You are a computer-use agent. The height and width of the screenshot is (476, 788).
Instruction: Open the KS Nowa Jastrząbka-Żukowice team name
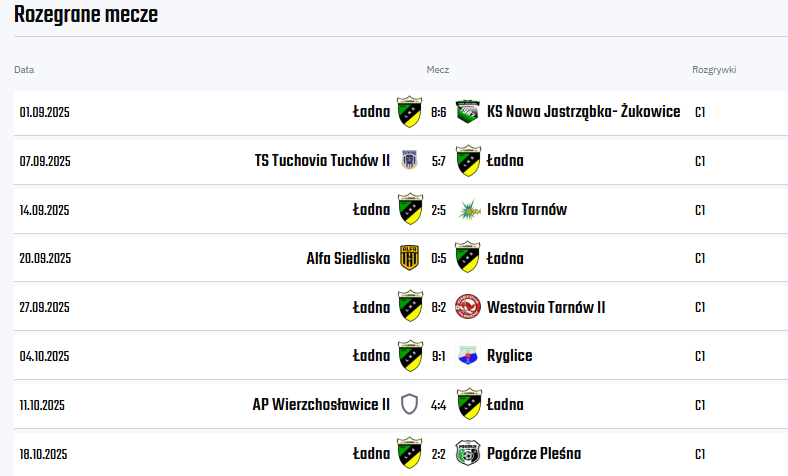click(x=583, y=112)
